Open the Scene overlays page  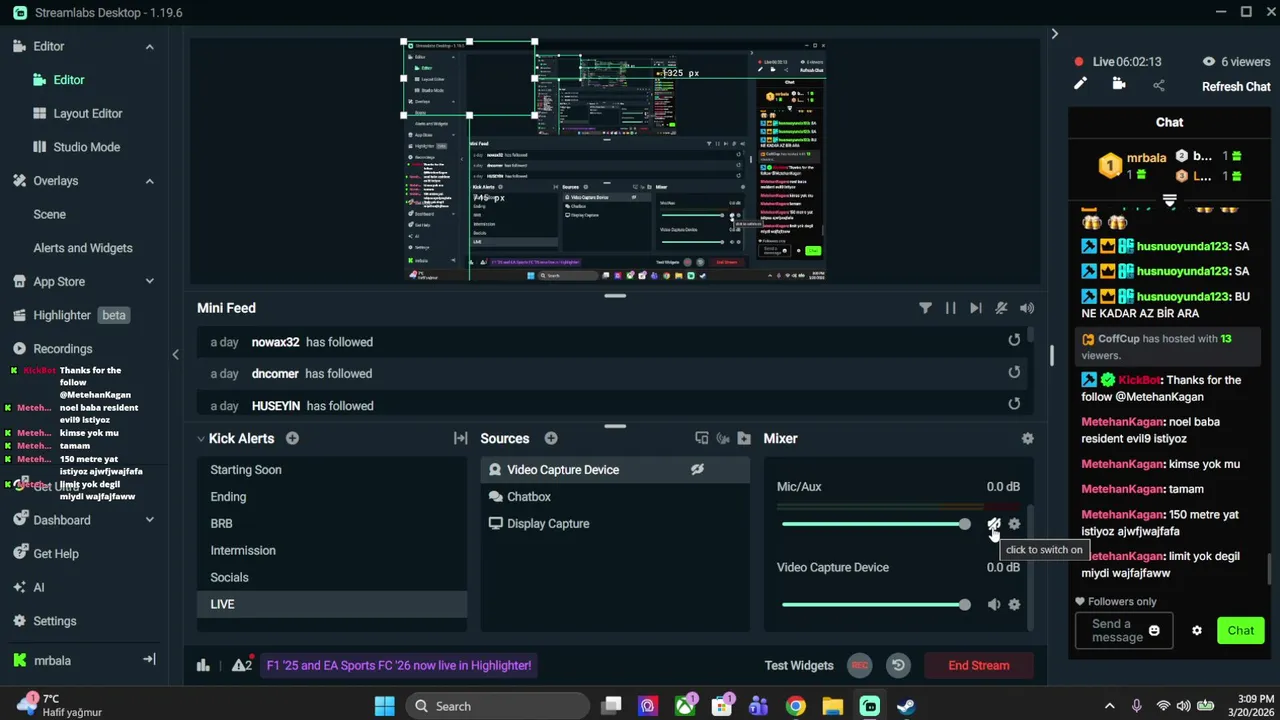click(49, 214)
